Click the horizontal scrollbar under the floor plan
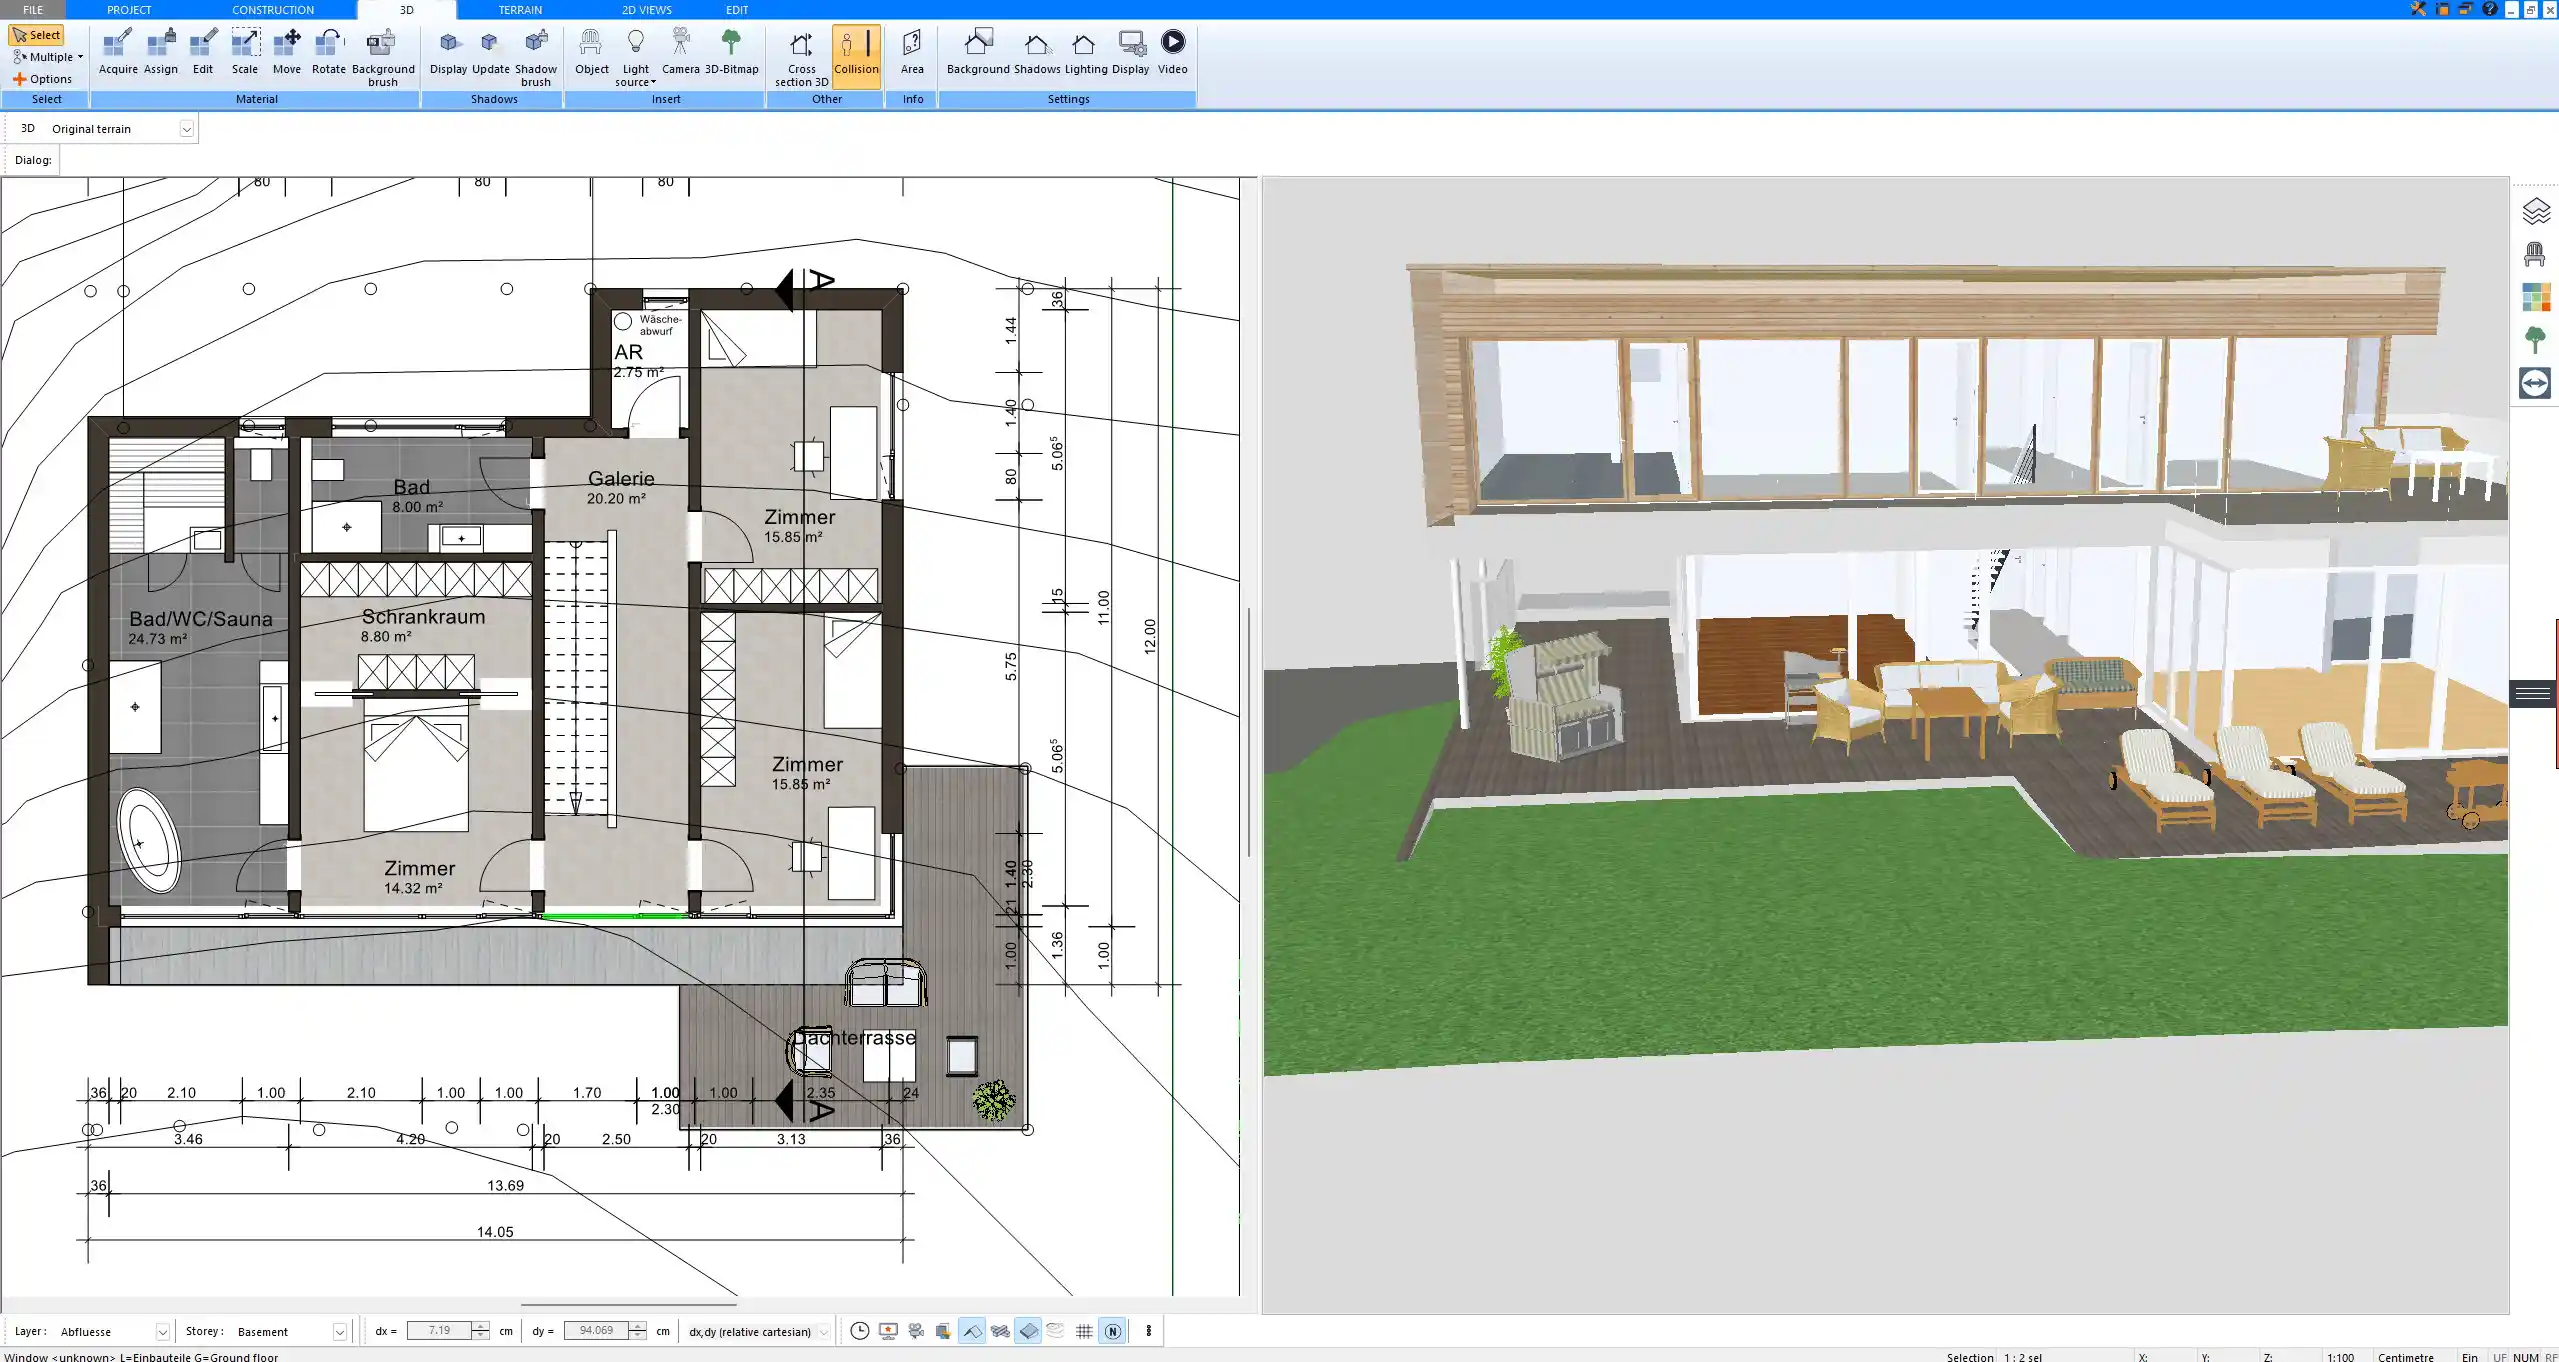Screen dimensions: 2559x1362 (628, 1304)
